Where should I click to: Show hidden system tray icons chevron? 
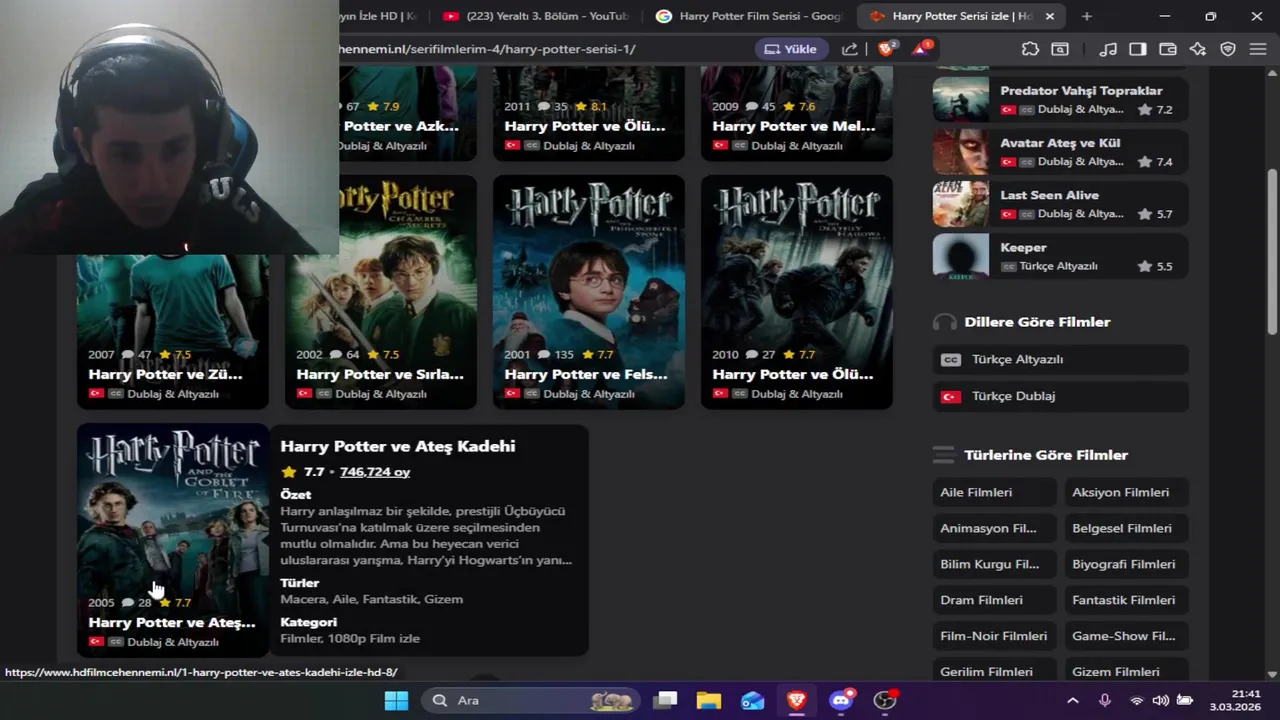(x=1073, y=700)
